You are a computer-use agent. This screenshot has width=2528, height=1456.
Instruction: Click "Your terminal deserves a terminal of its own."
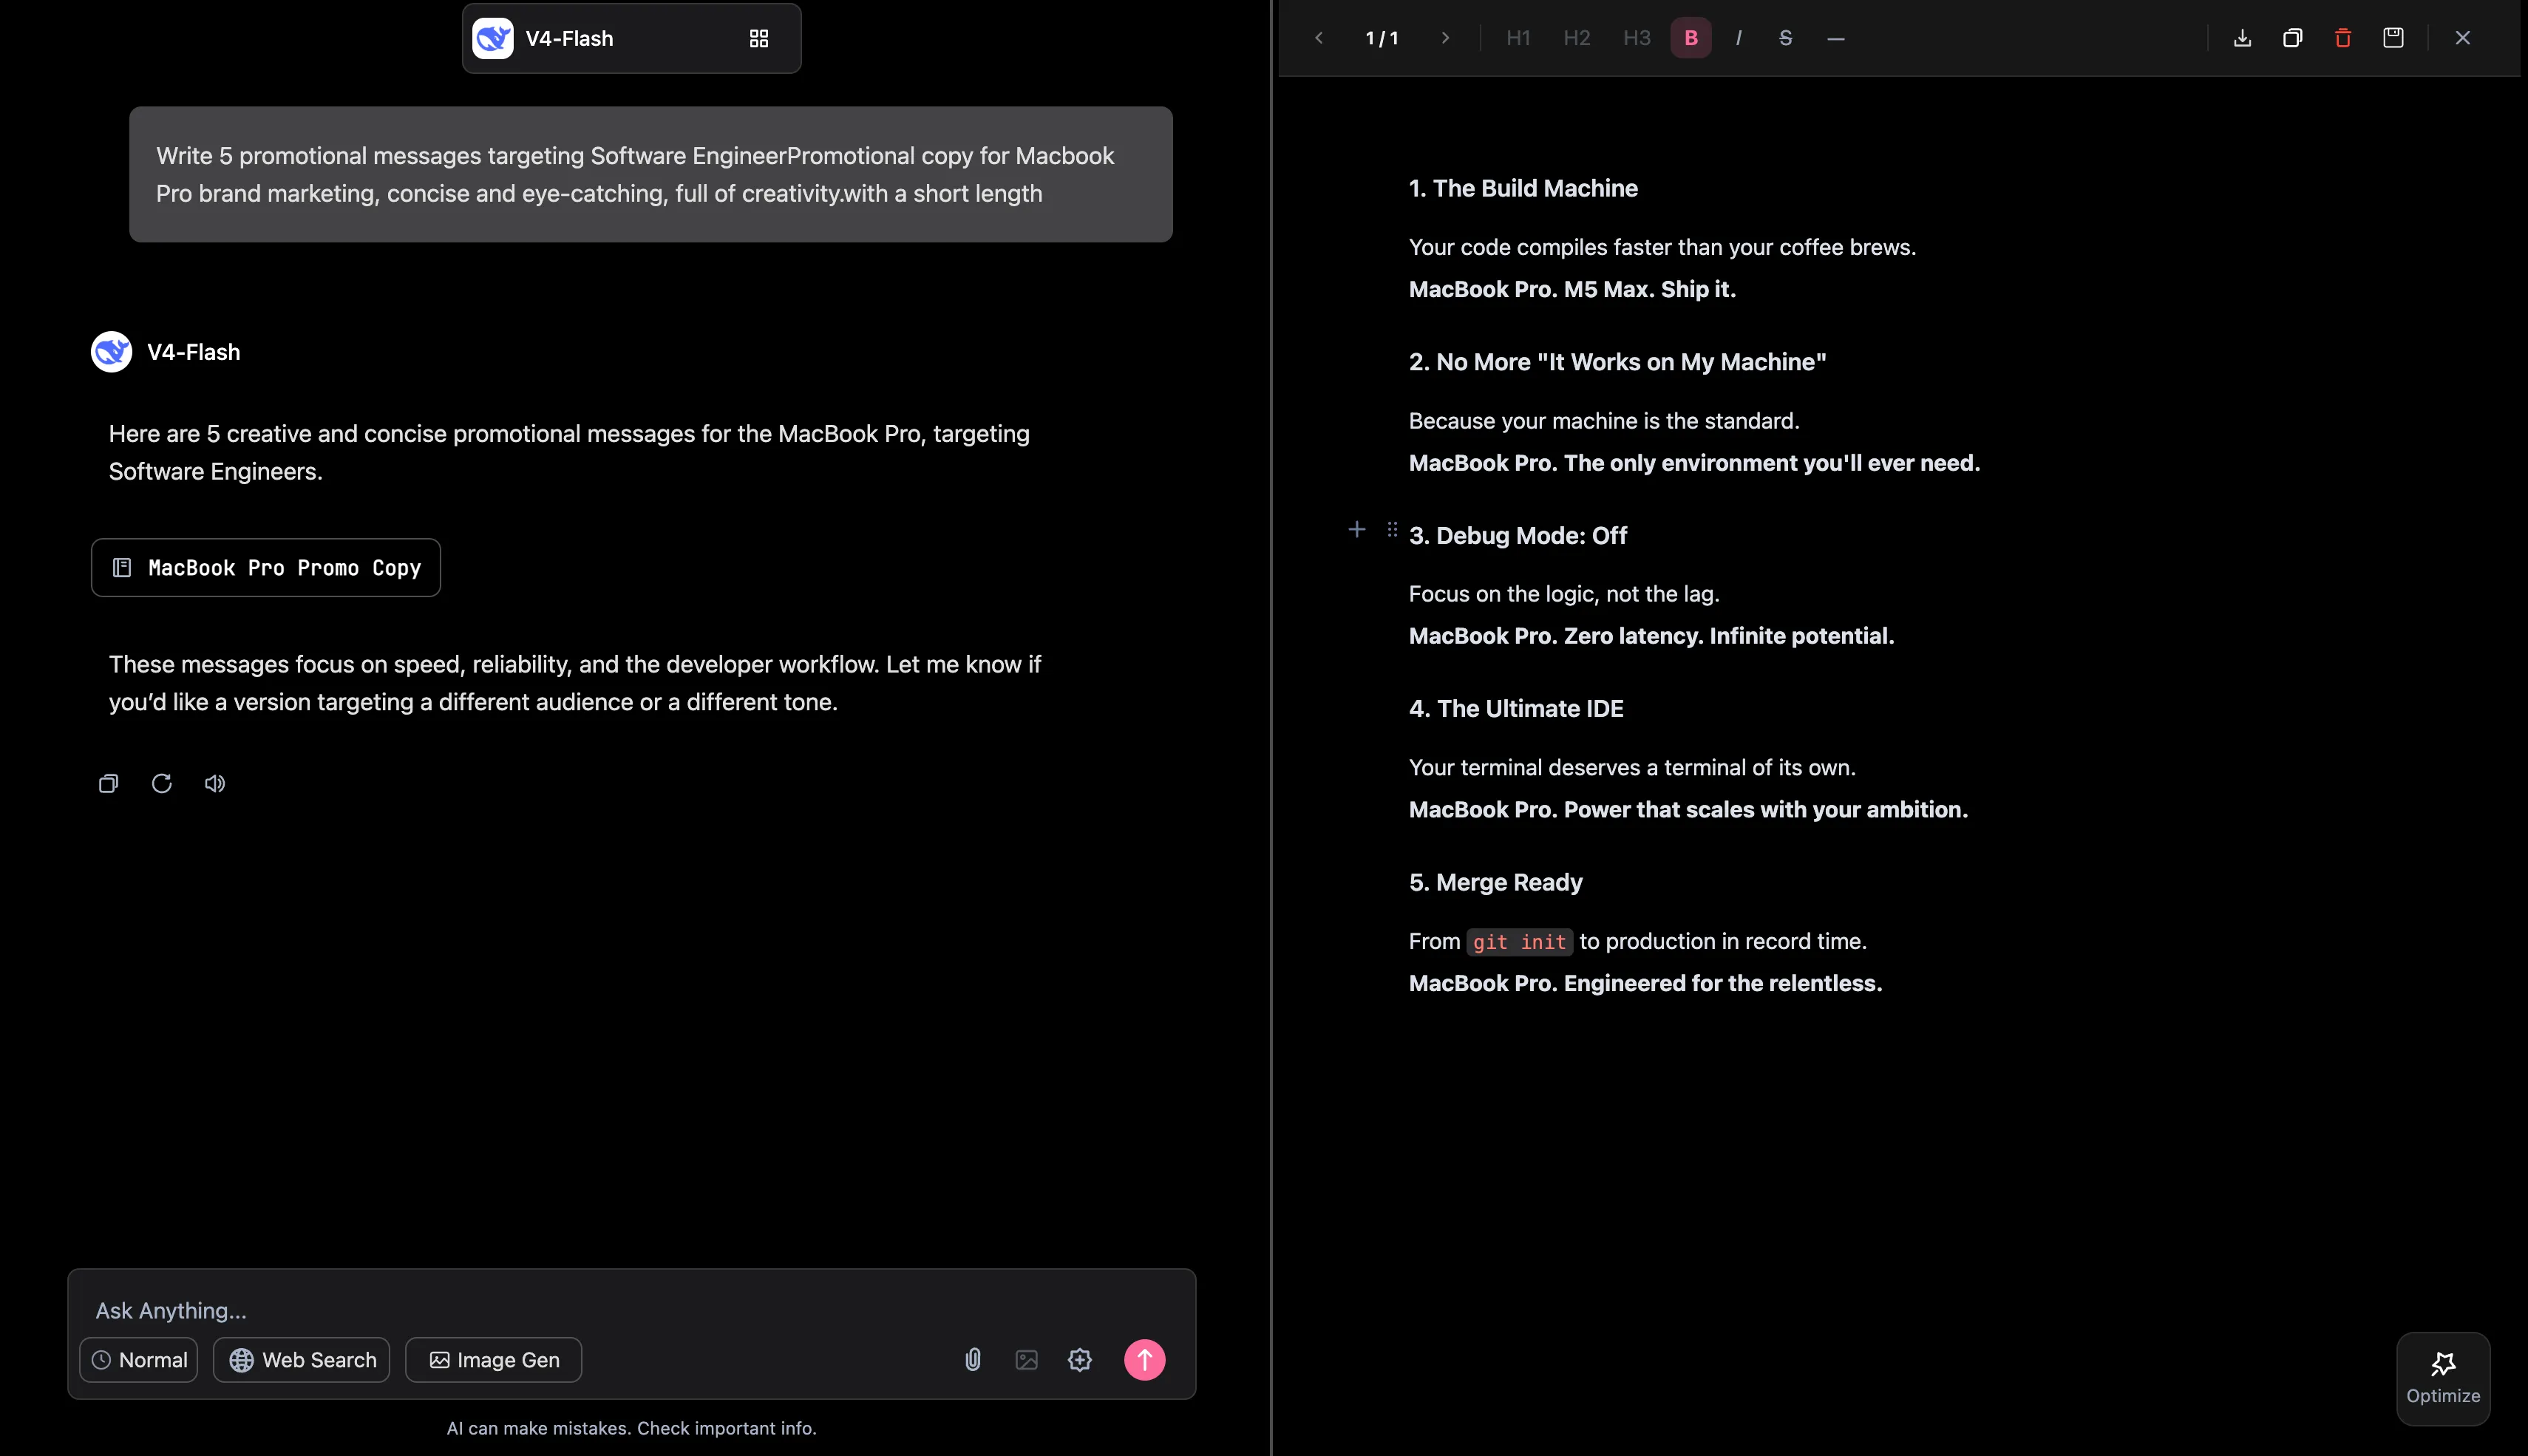(x=1632, y=767)
